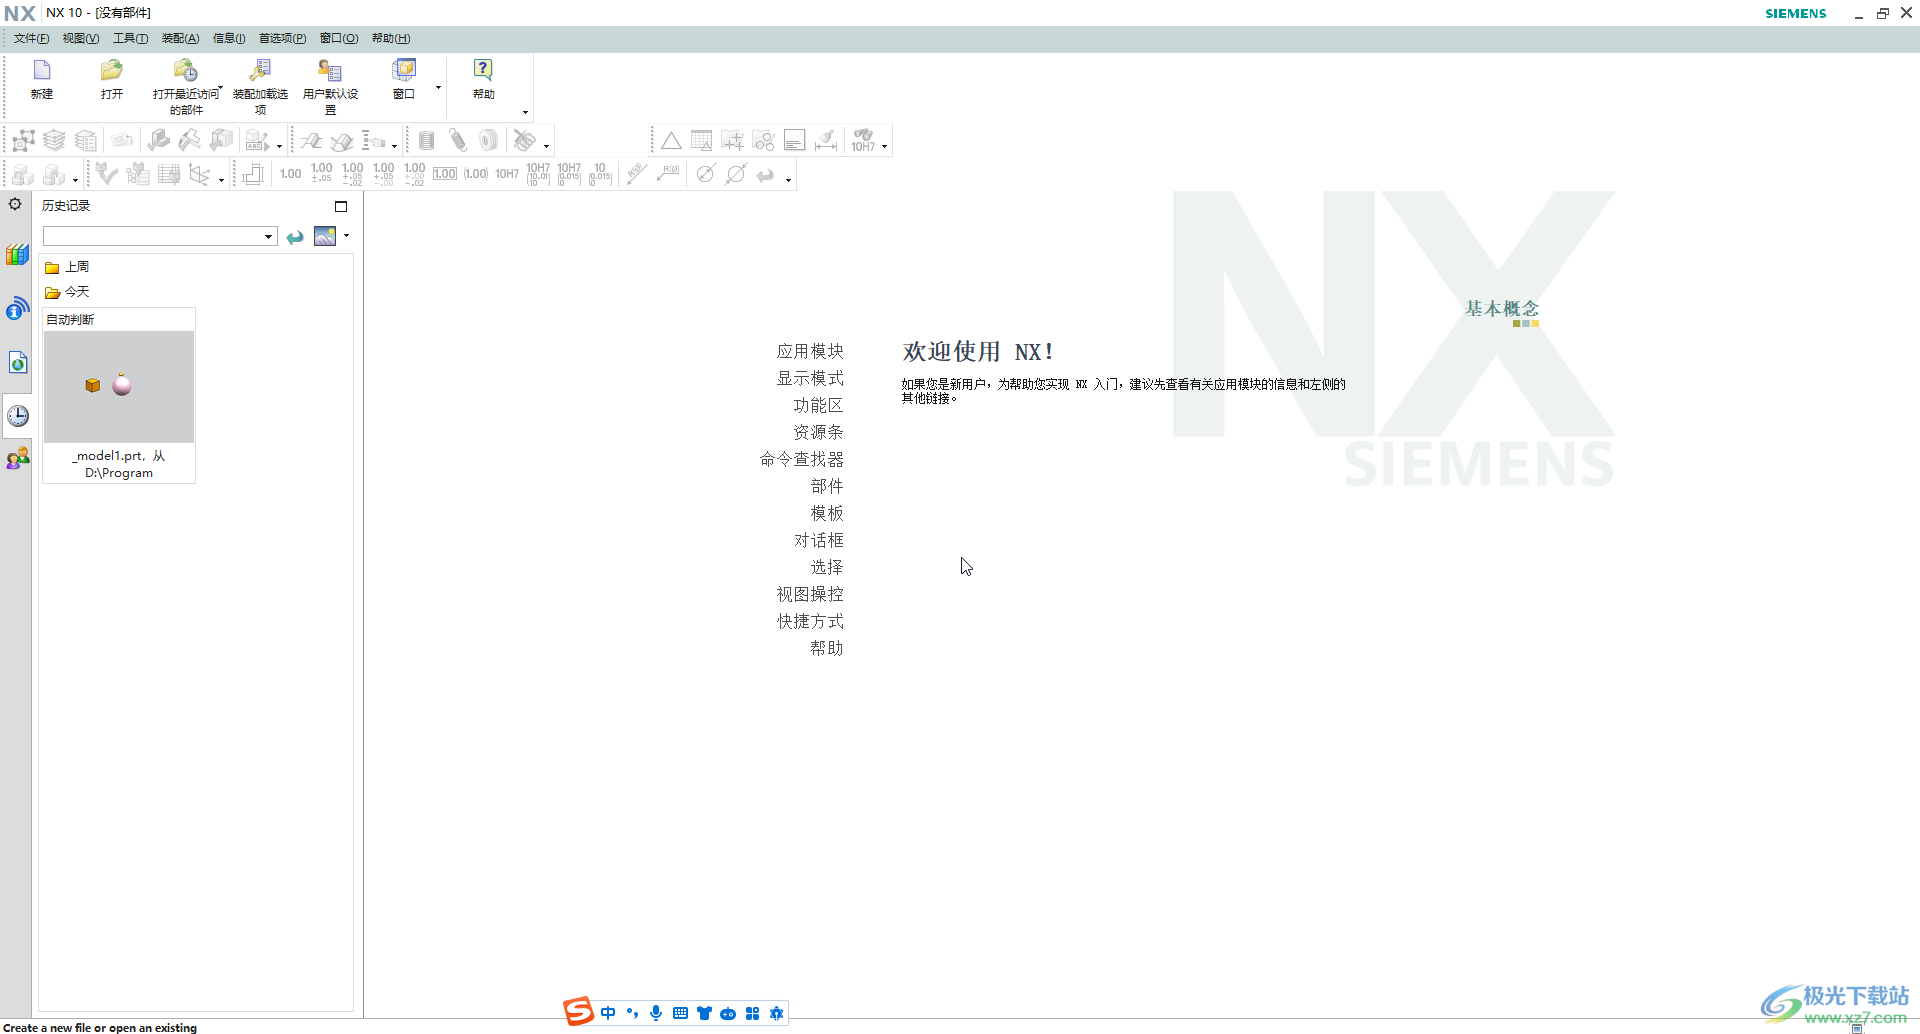Click the _model1.prt file name text
The height and width of the screenshot is (1034, 1920).
119,464
